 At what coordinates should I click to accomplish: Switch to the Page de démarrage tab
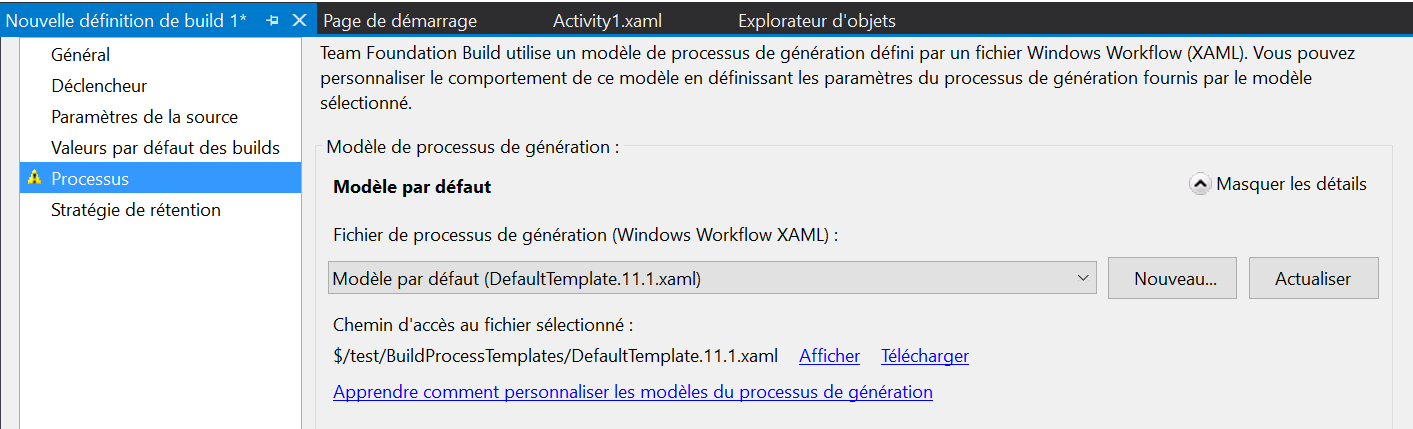pyautogui.click(x=400, y=20)
